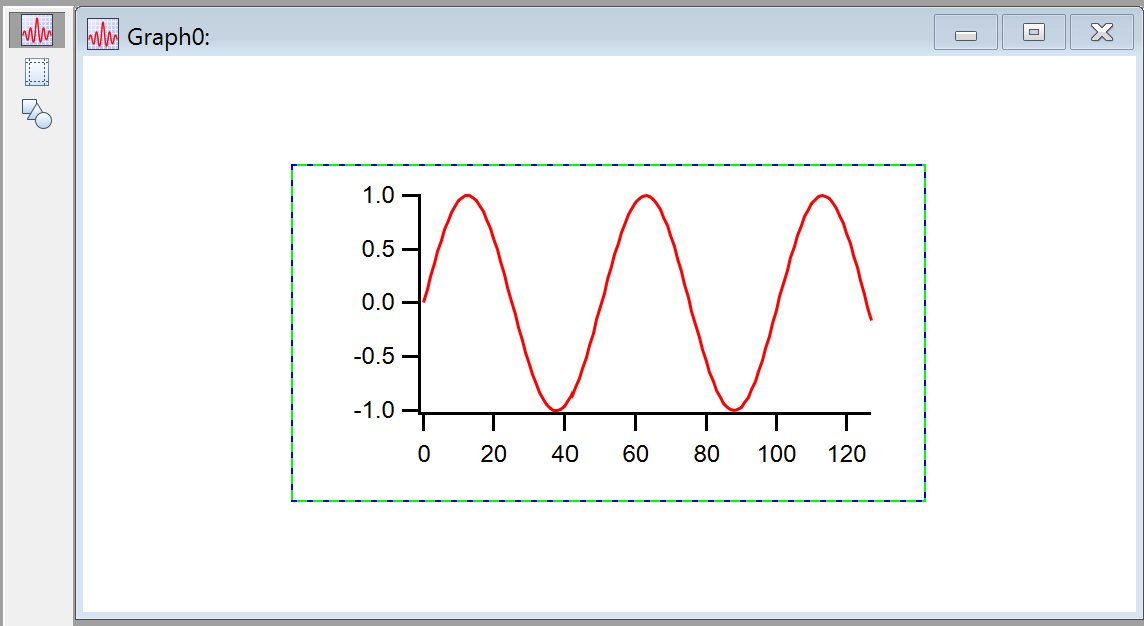The width and height of the screenshot is (1144, 626).
Task: Maximize the Graph0 window
Action: click(1034, 33)
